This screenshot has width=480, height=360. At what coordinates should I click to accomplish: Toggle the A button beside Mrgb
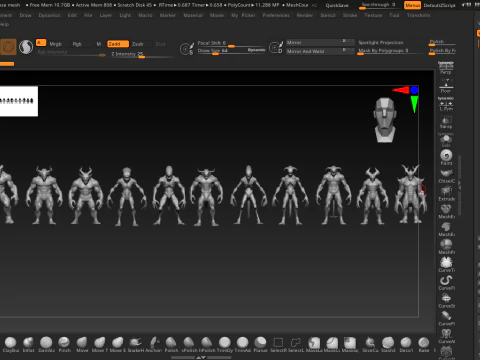click(41, 43)
